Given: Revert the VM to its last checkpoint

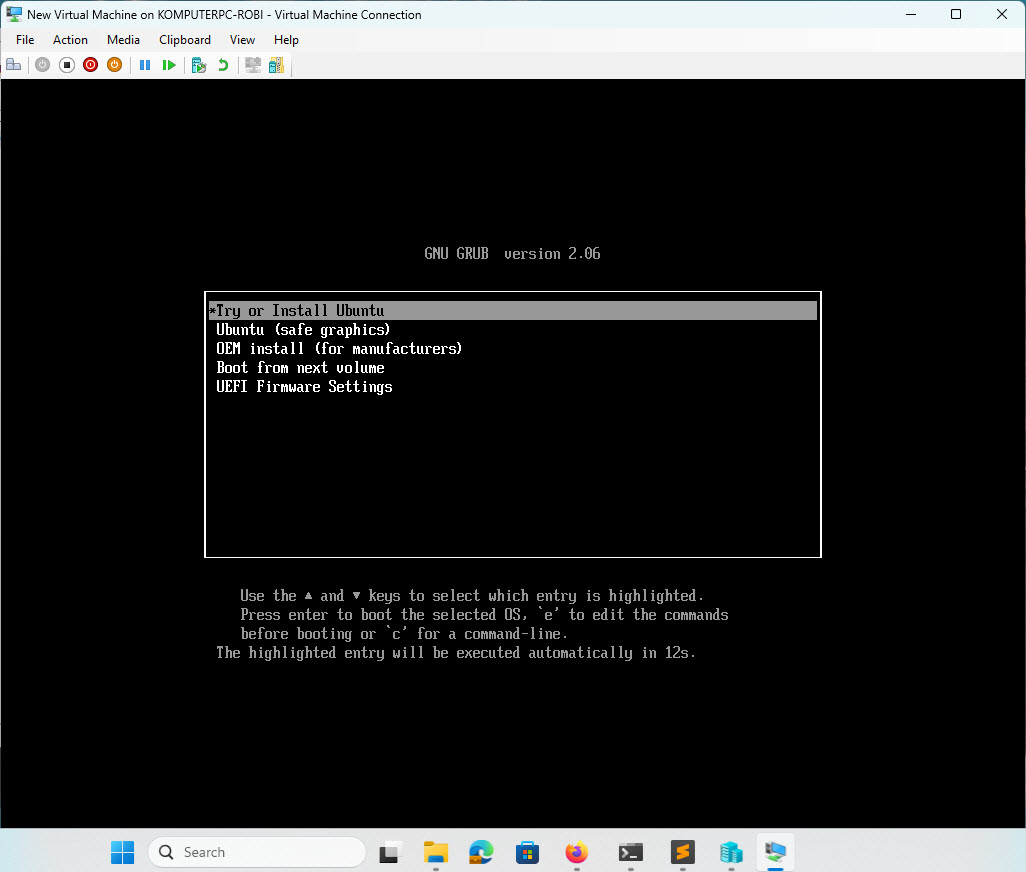Looking at the screenshot, I should coord(222,64).
